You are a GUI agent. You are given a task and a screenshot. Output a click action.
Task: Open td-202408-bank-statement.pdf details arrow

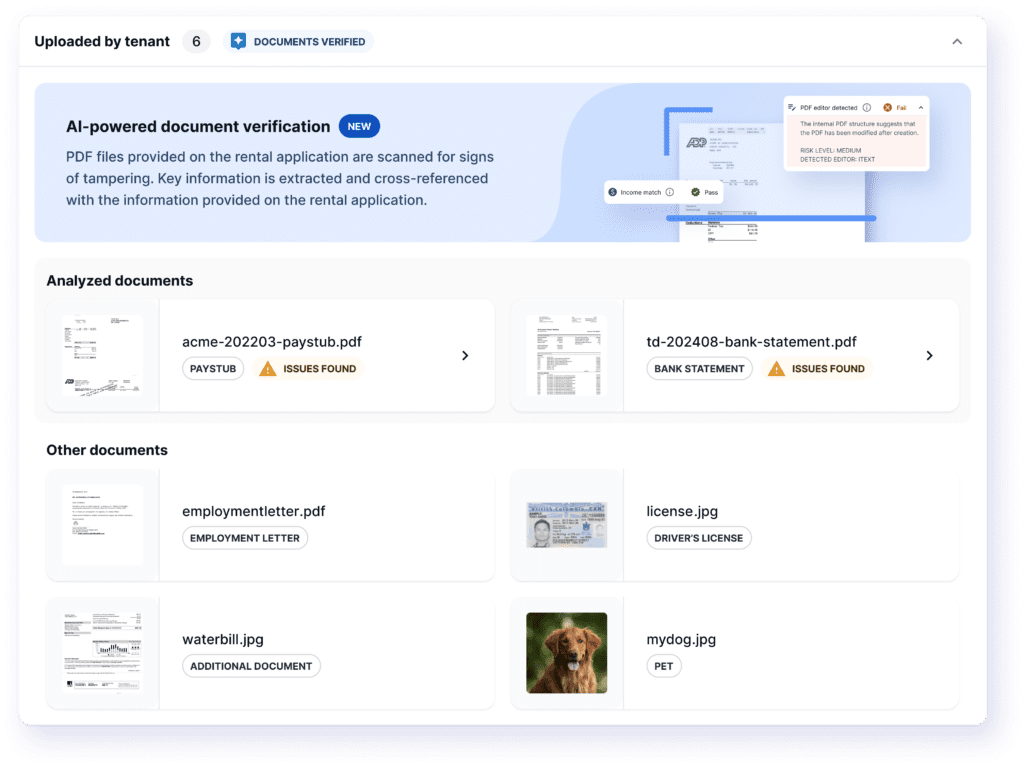[x=929, y=355]
